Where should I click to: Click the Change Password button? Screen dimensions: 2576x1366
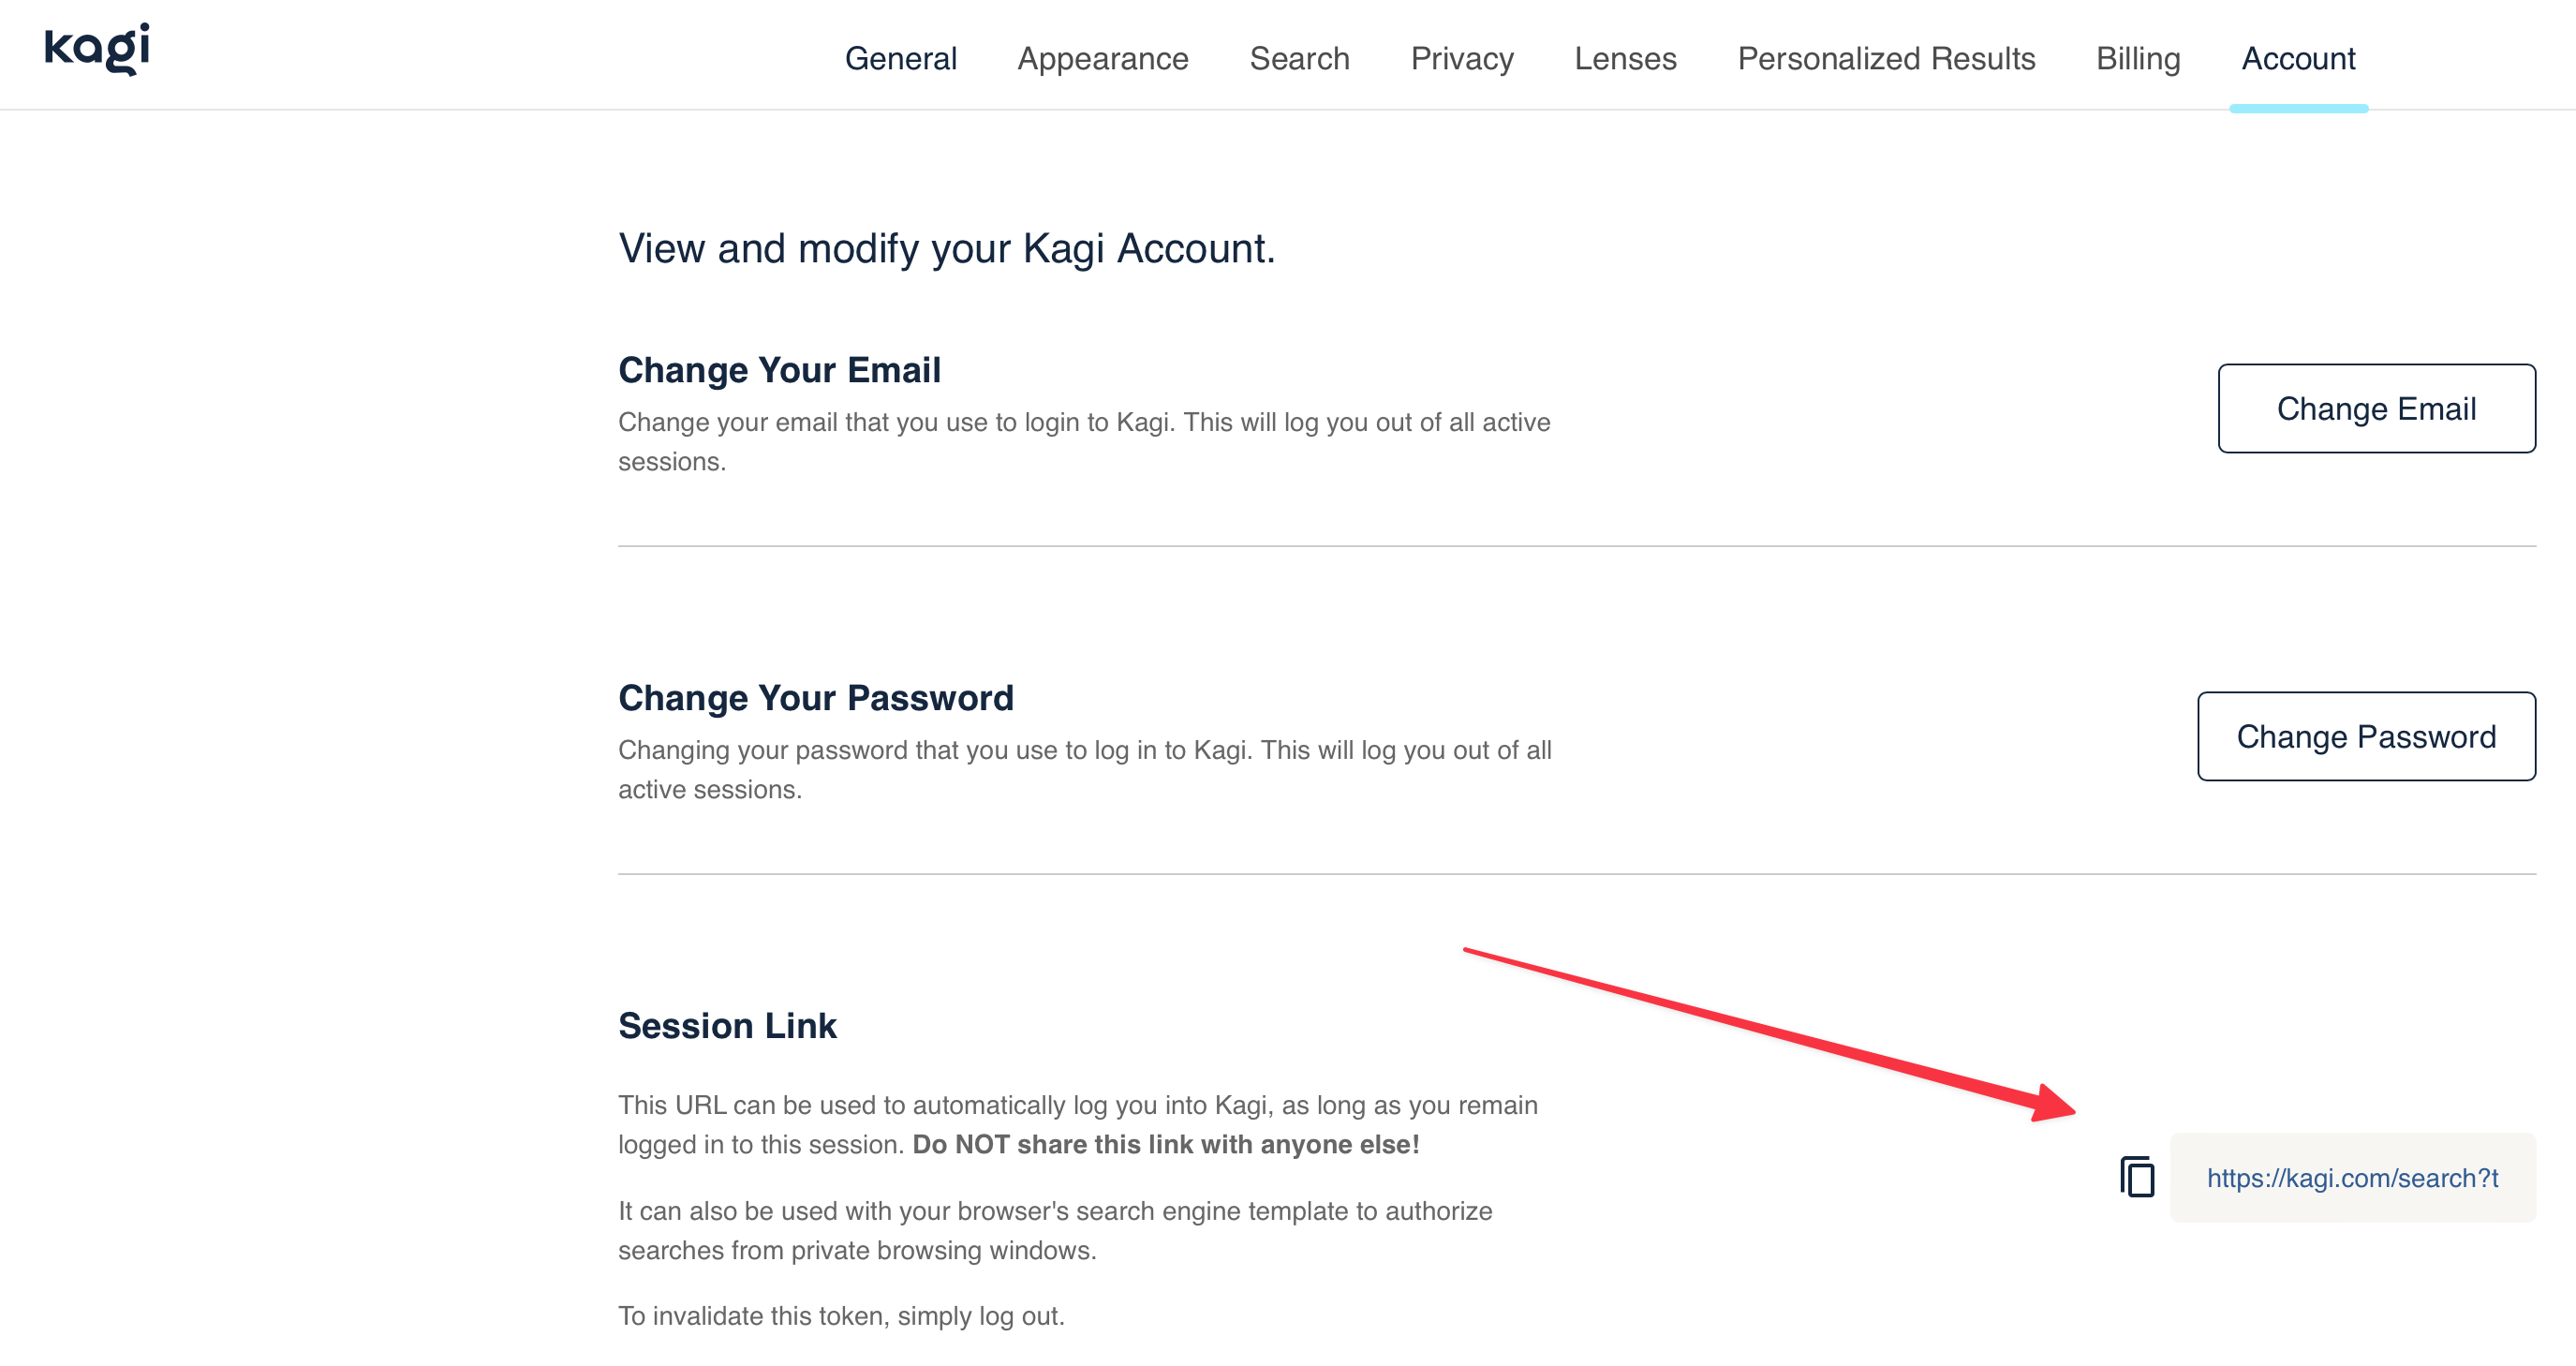point(2366,737)
